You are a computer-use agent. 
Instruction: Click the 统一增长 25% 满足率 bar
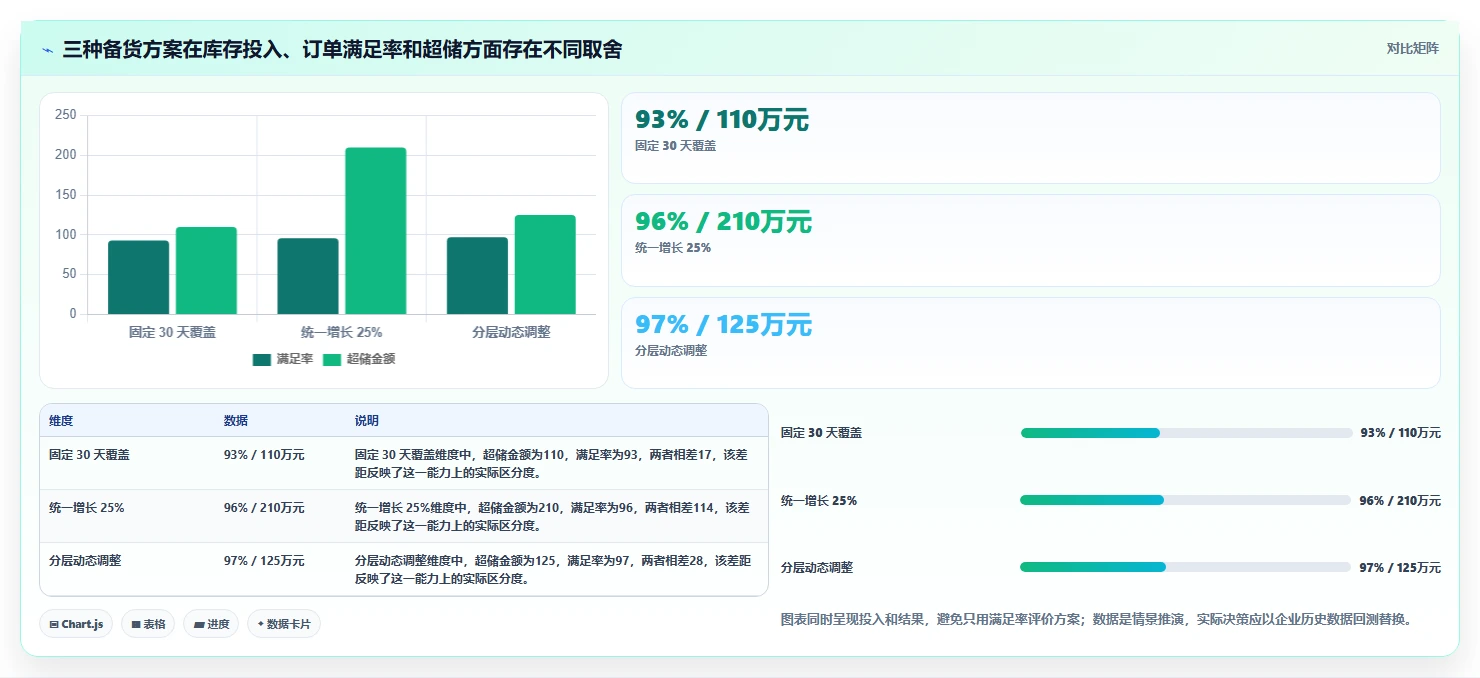[x=308, y=276]
